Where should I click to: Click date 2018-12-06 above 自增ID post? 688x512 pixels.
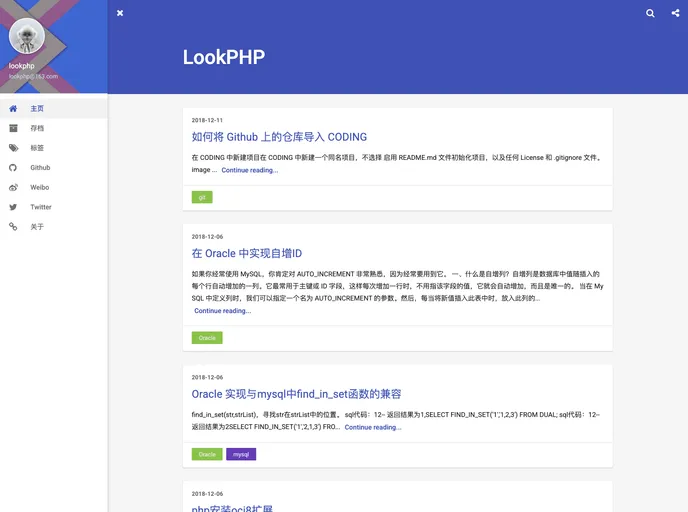(207, 237)
